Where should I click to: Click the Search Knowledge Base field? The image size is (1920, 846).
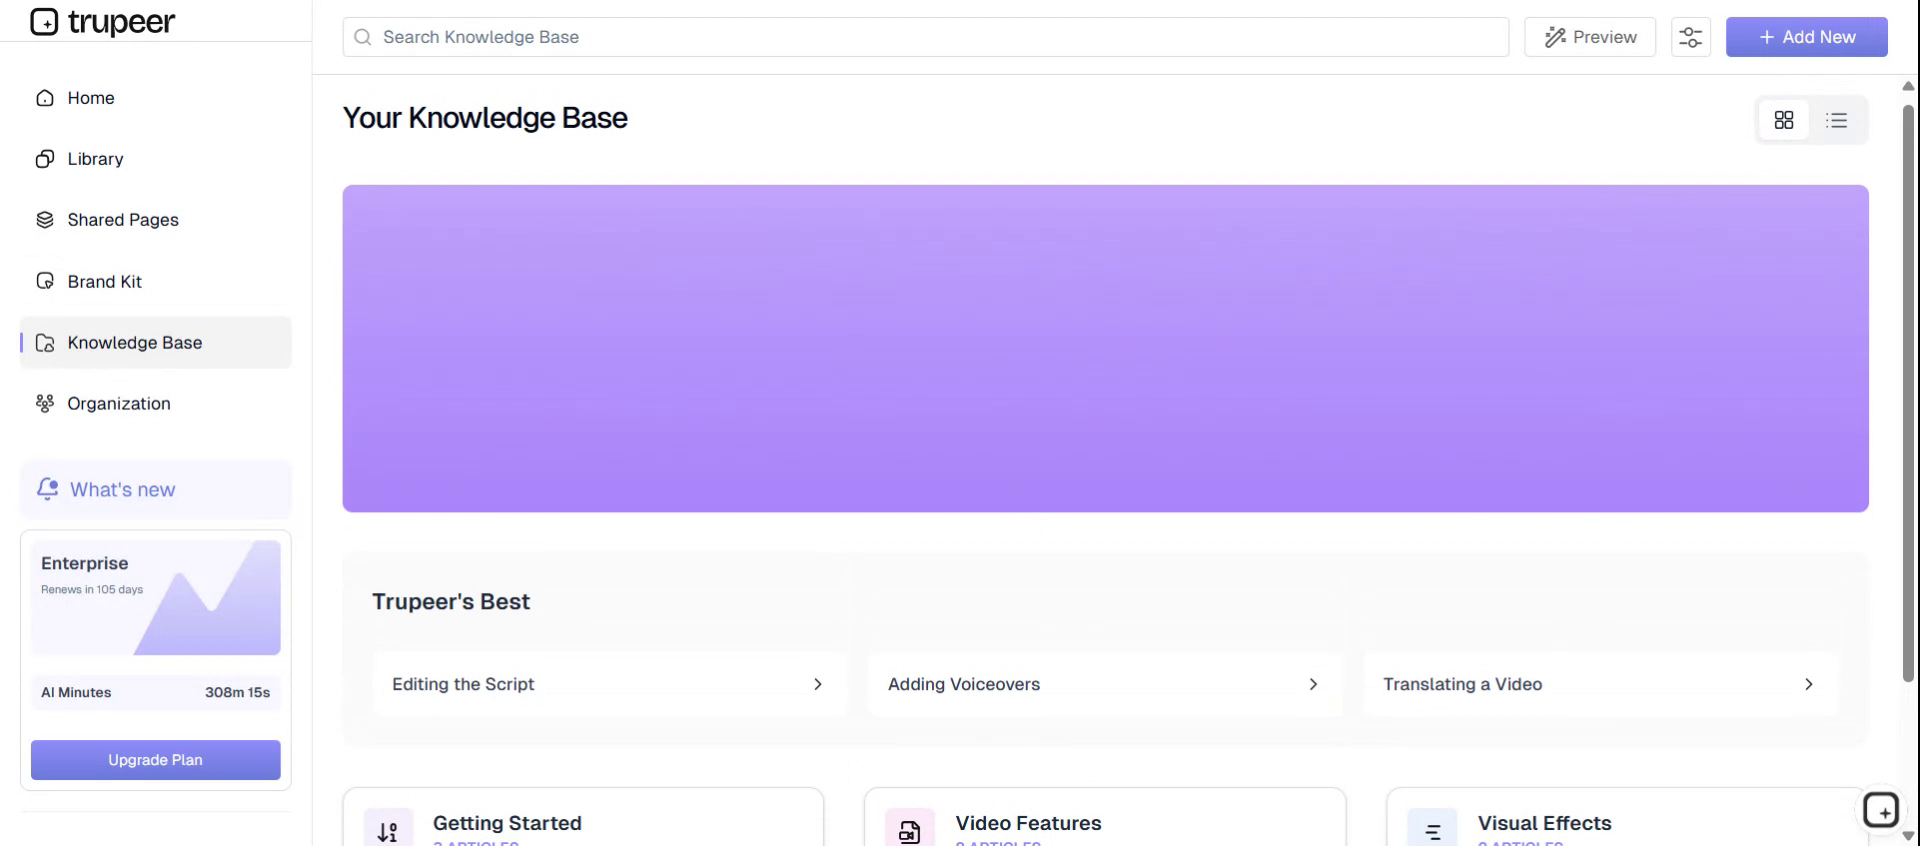[x=925, y=37]
